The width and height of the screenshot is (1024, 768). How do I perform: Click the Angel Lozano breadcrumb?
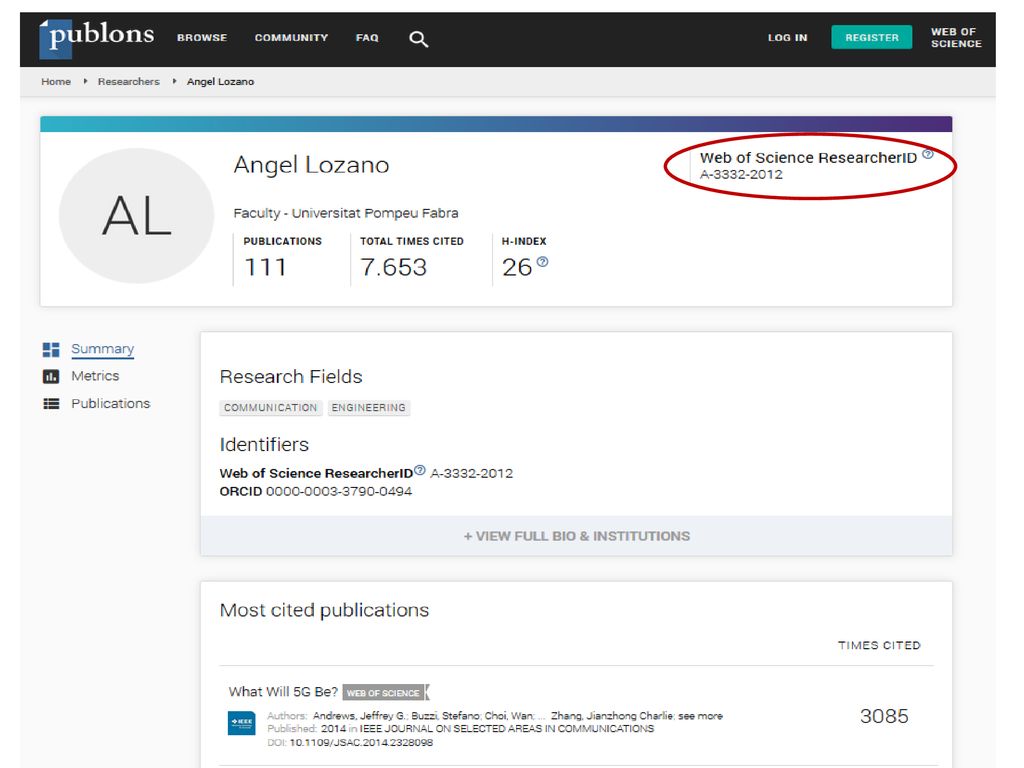coord(221,82)
